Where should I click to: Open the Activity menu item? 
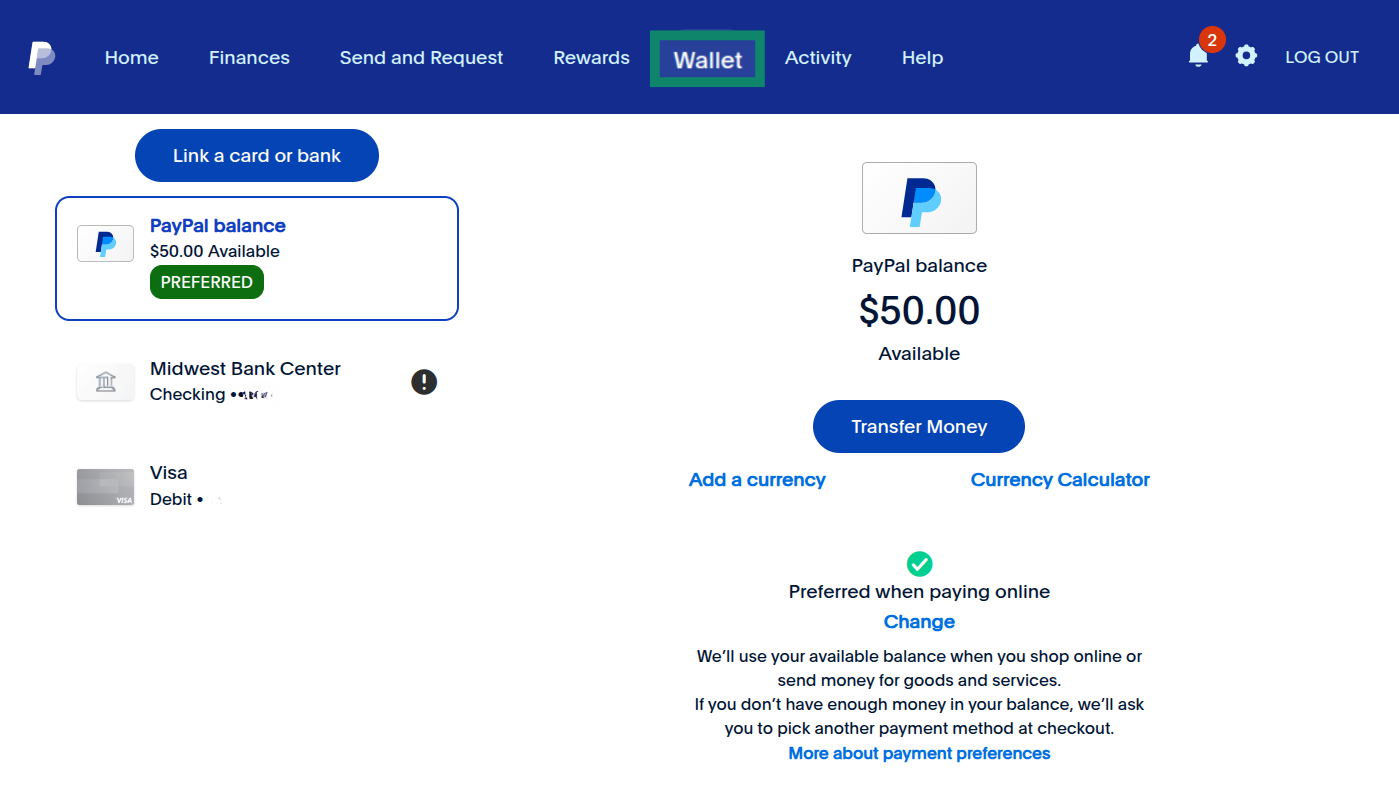coord(818,57)
